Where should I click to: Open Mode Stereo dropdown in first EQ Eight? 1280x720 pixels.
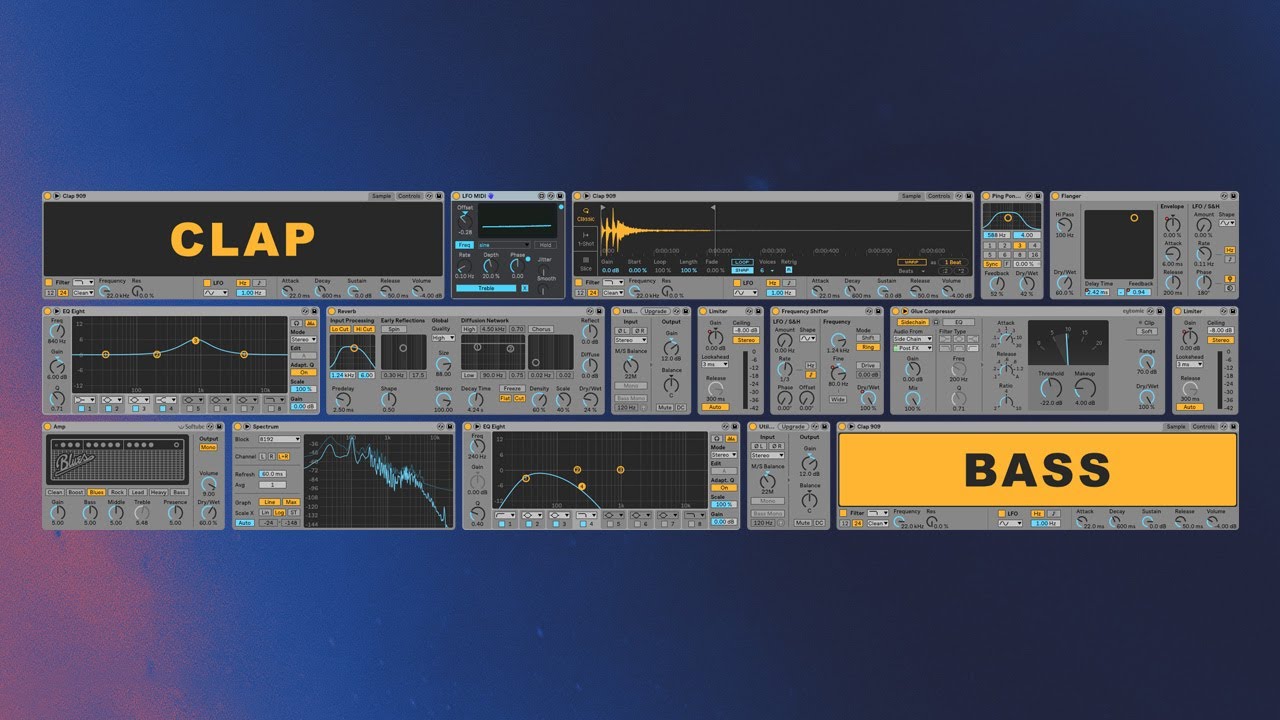(304, 339)
